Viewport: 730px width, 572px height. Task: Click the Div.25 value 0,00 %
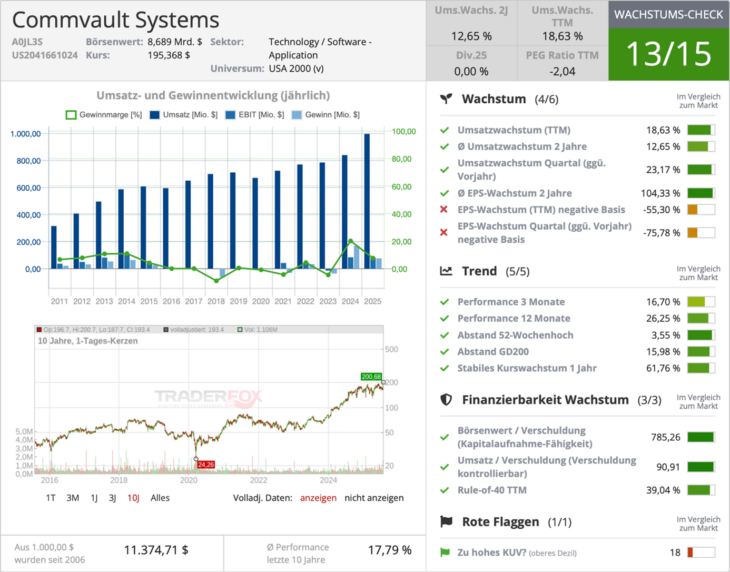pos(471,71)
